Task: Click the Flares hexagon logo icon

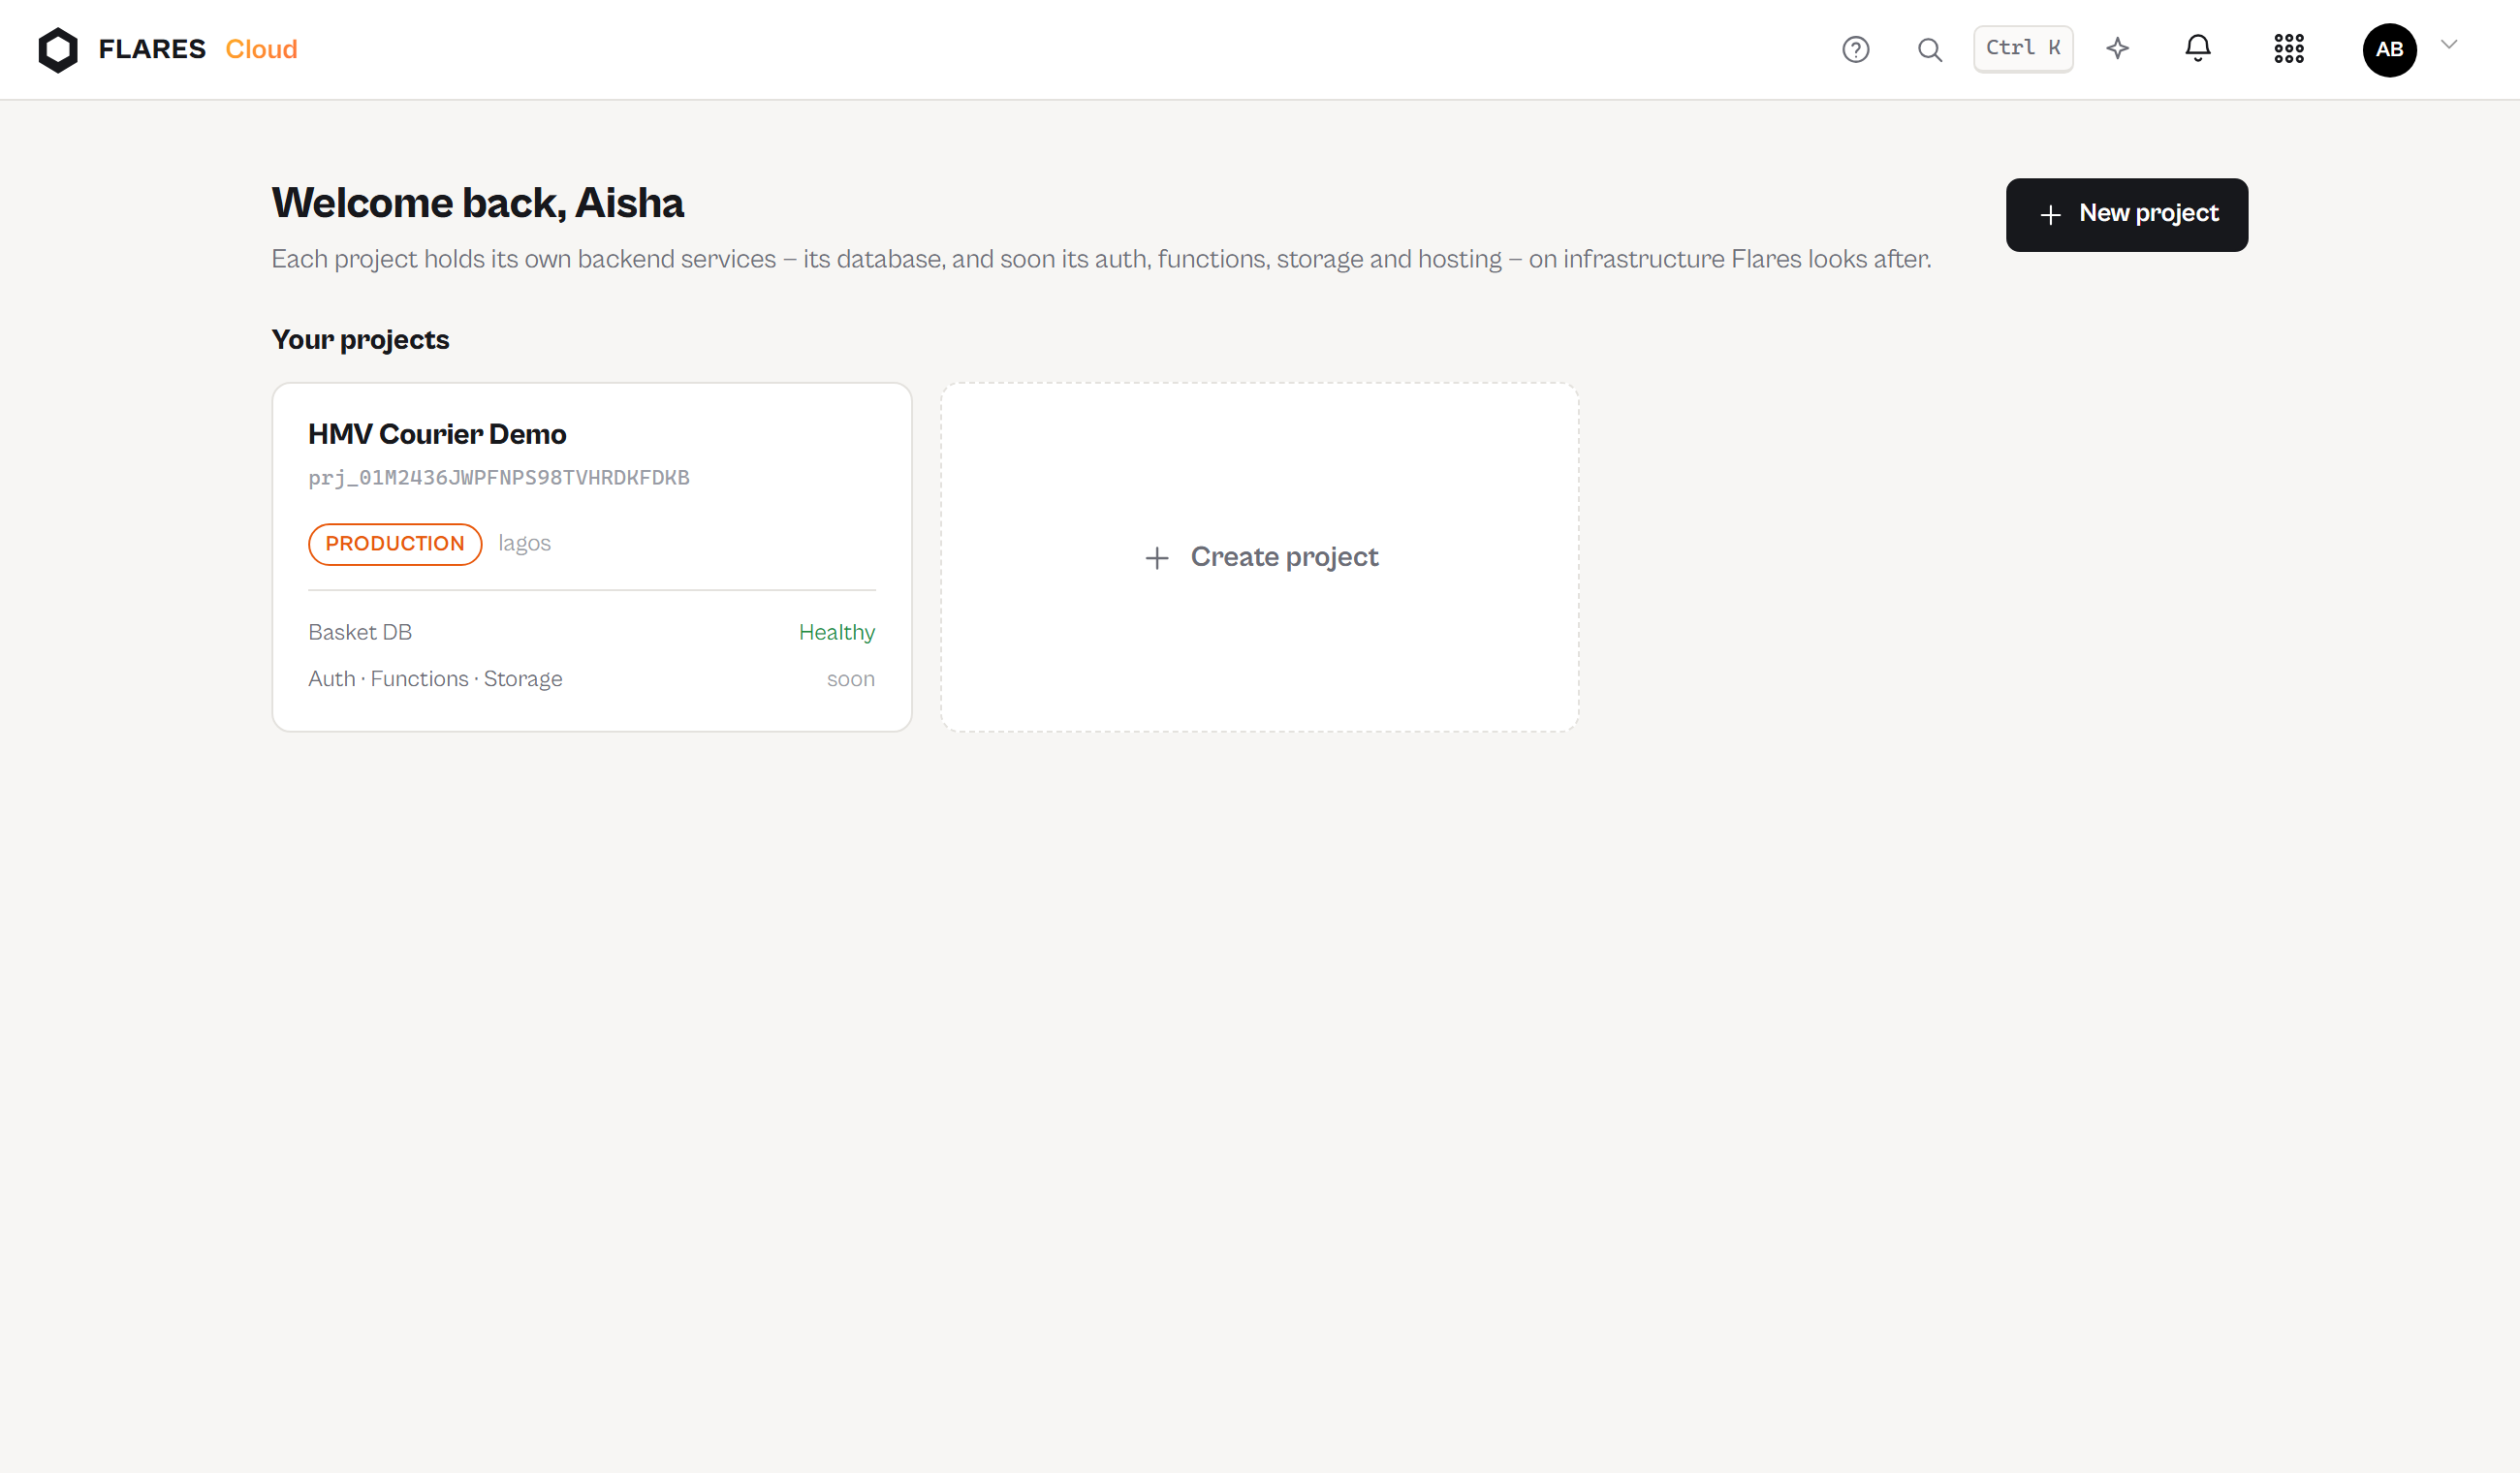Action: coord(58,49)
